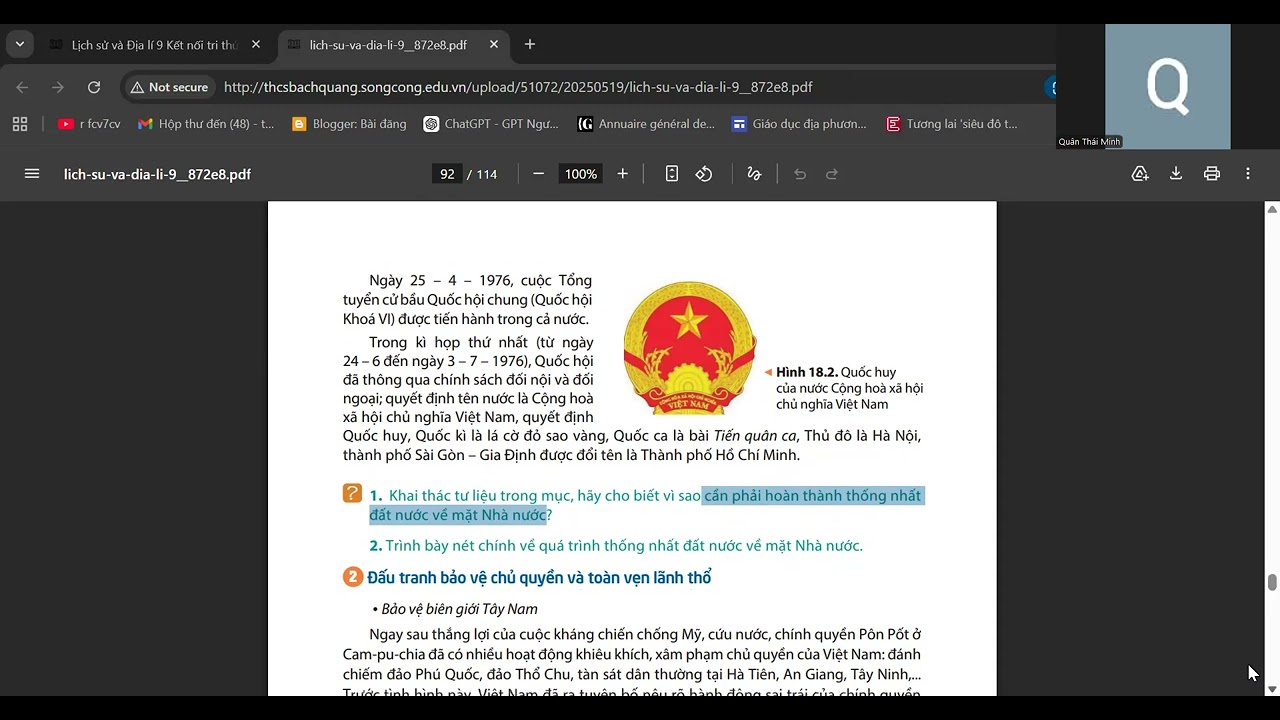Click the redo annotation button
Image resolution: width=1280 pixels, height=720 pixels.
(832, 174)
